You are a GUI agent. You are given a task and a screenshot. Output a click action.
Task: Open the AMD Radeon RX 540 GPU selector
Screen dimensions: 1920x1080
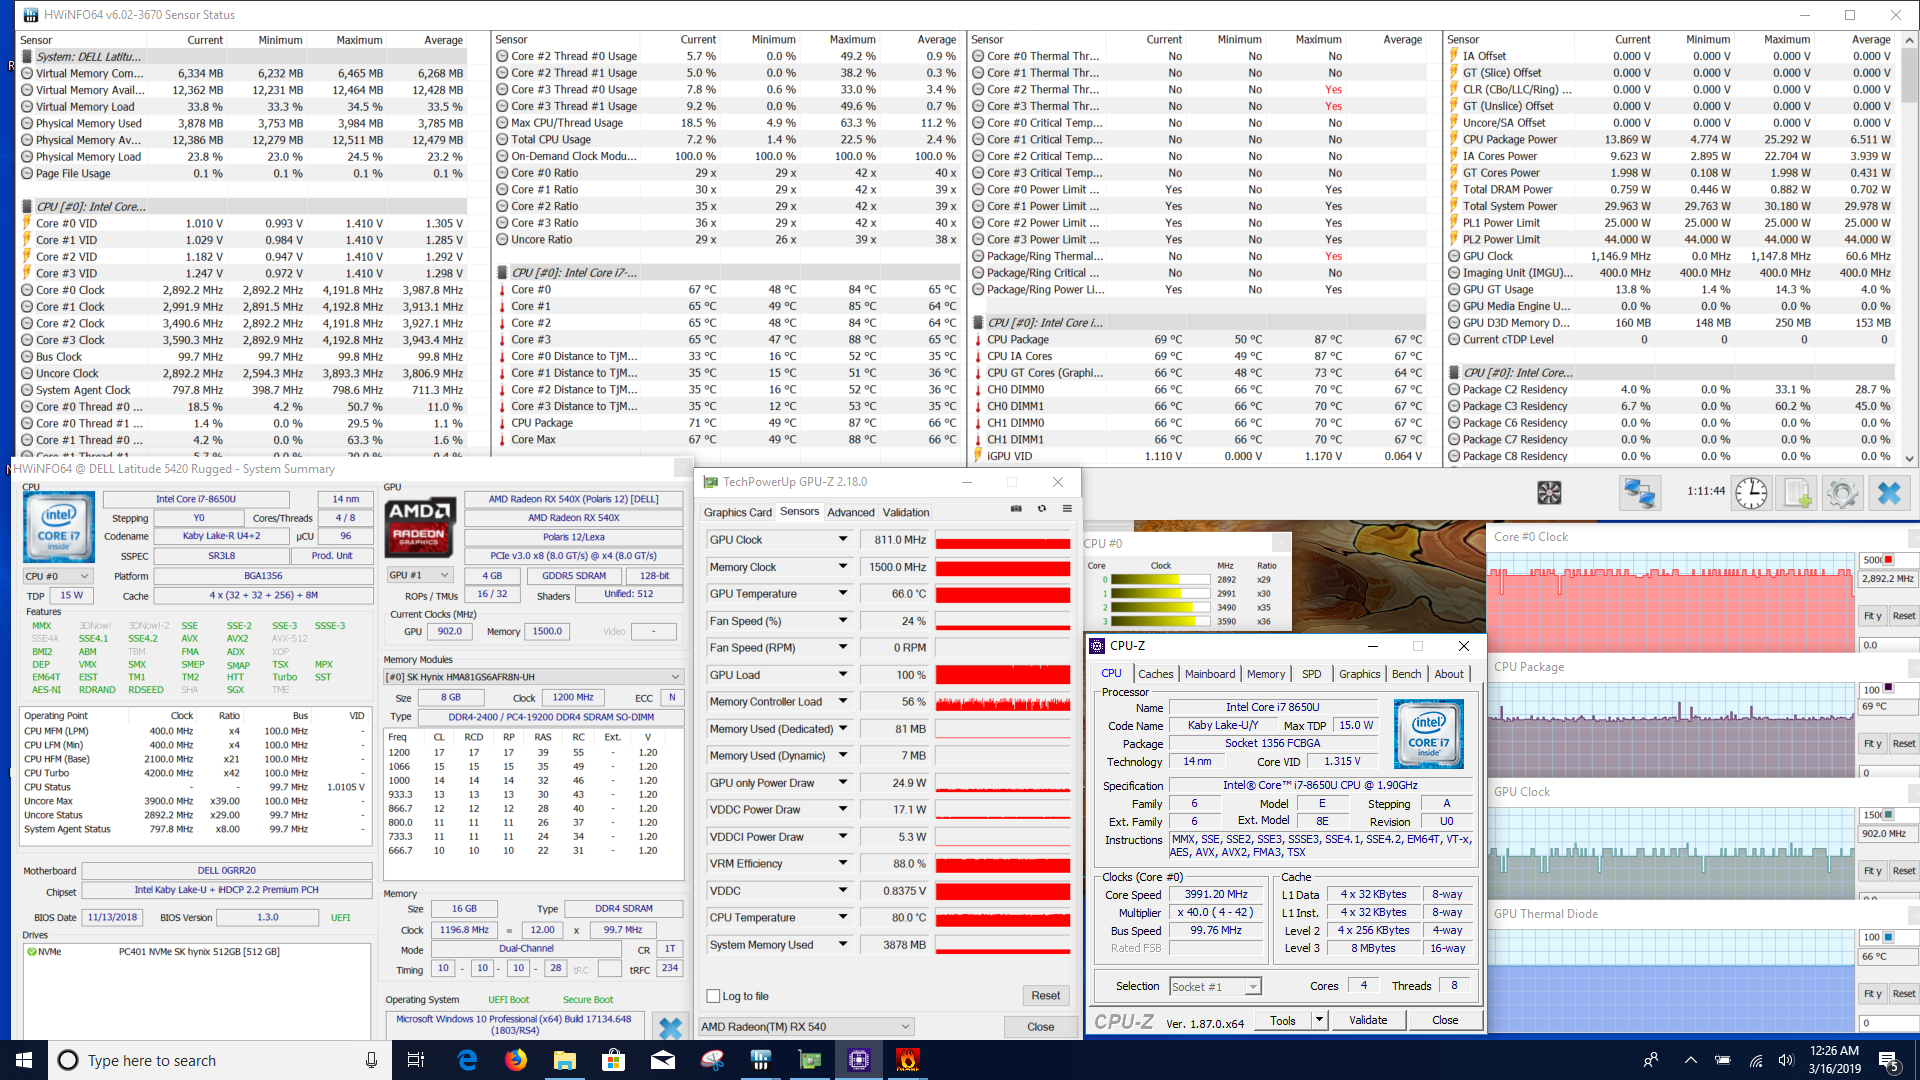(x=806, y=1027)
